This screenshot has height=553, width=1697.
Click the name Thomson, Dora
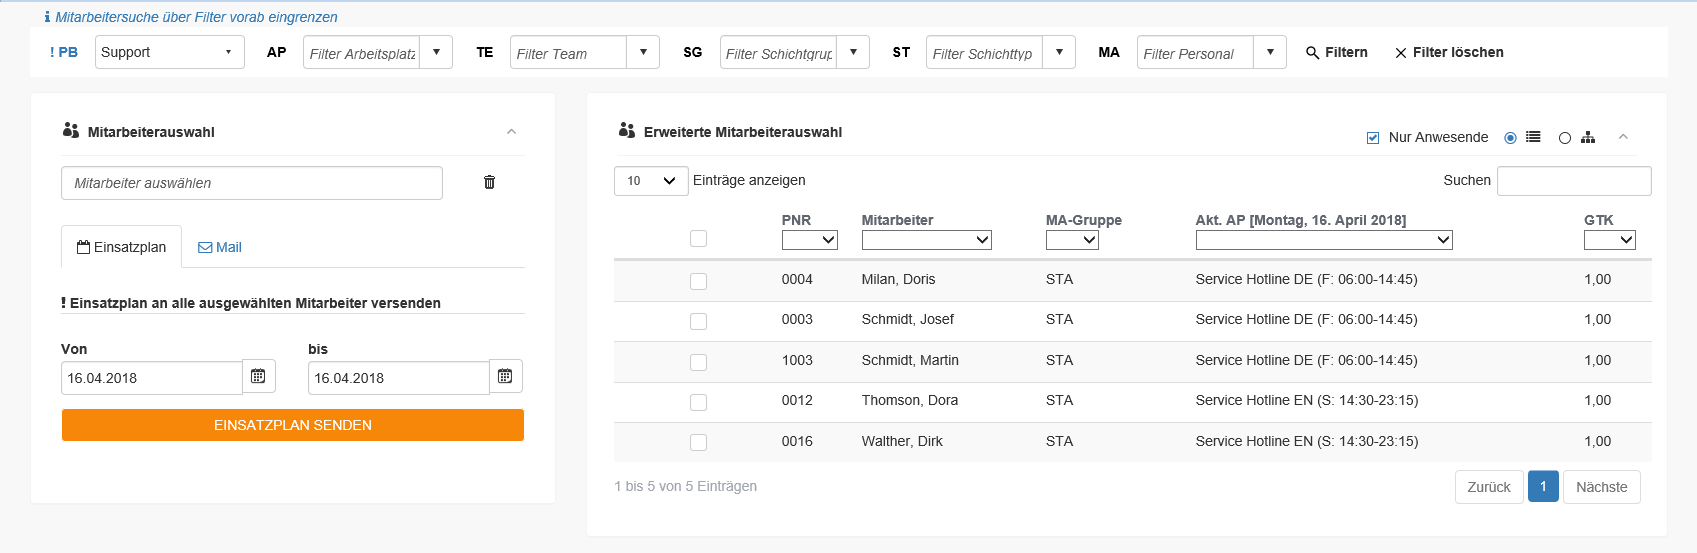coord(910,400)
